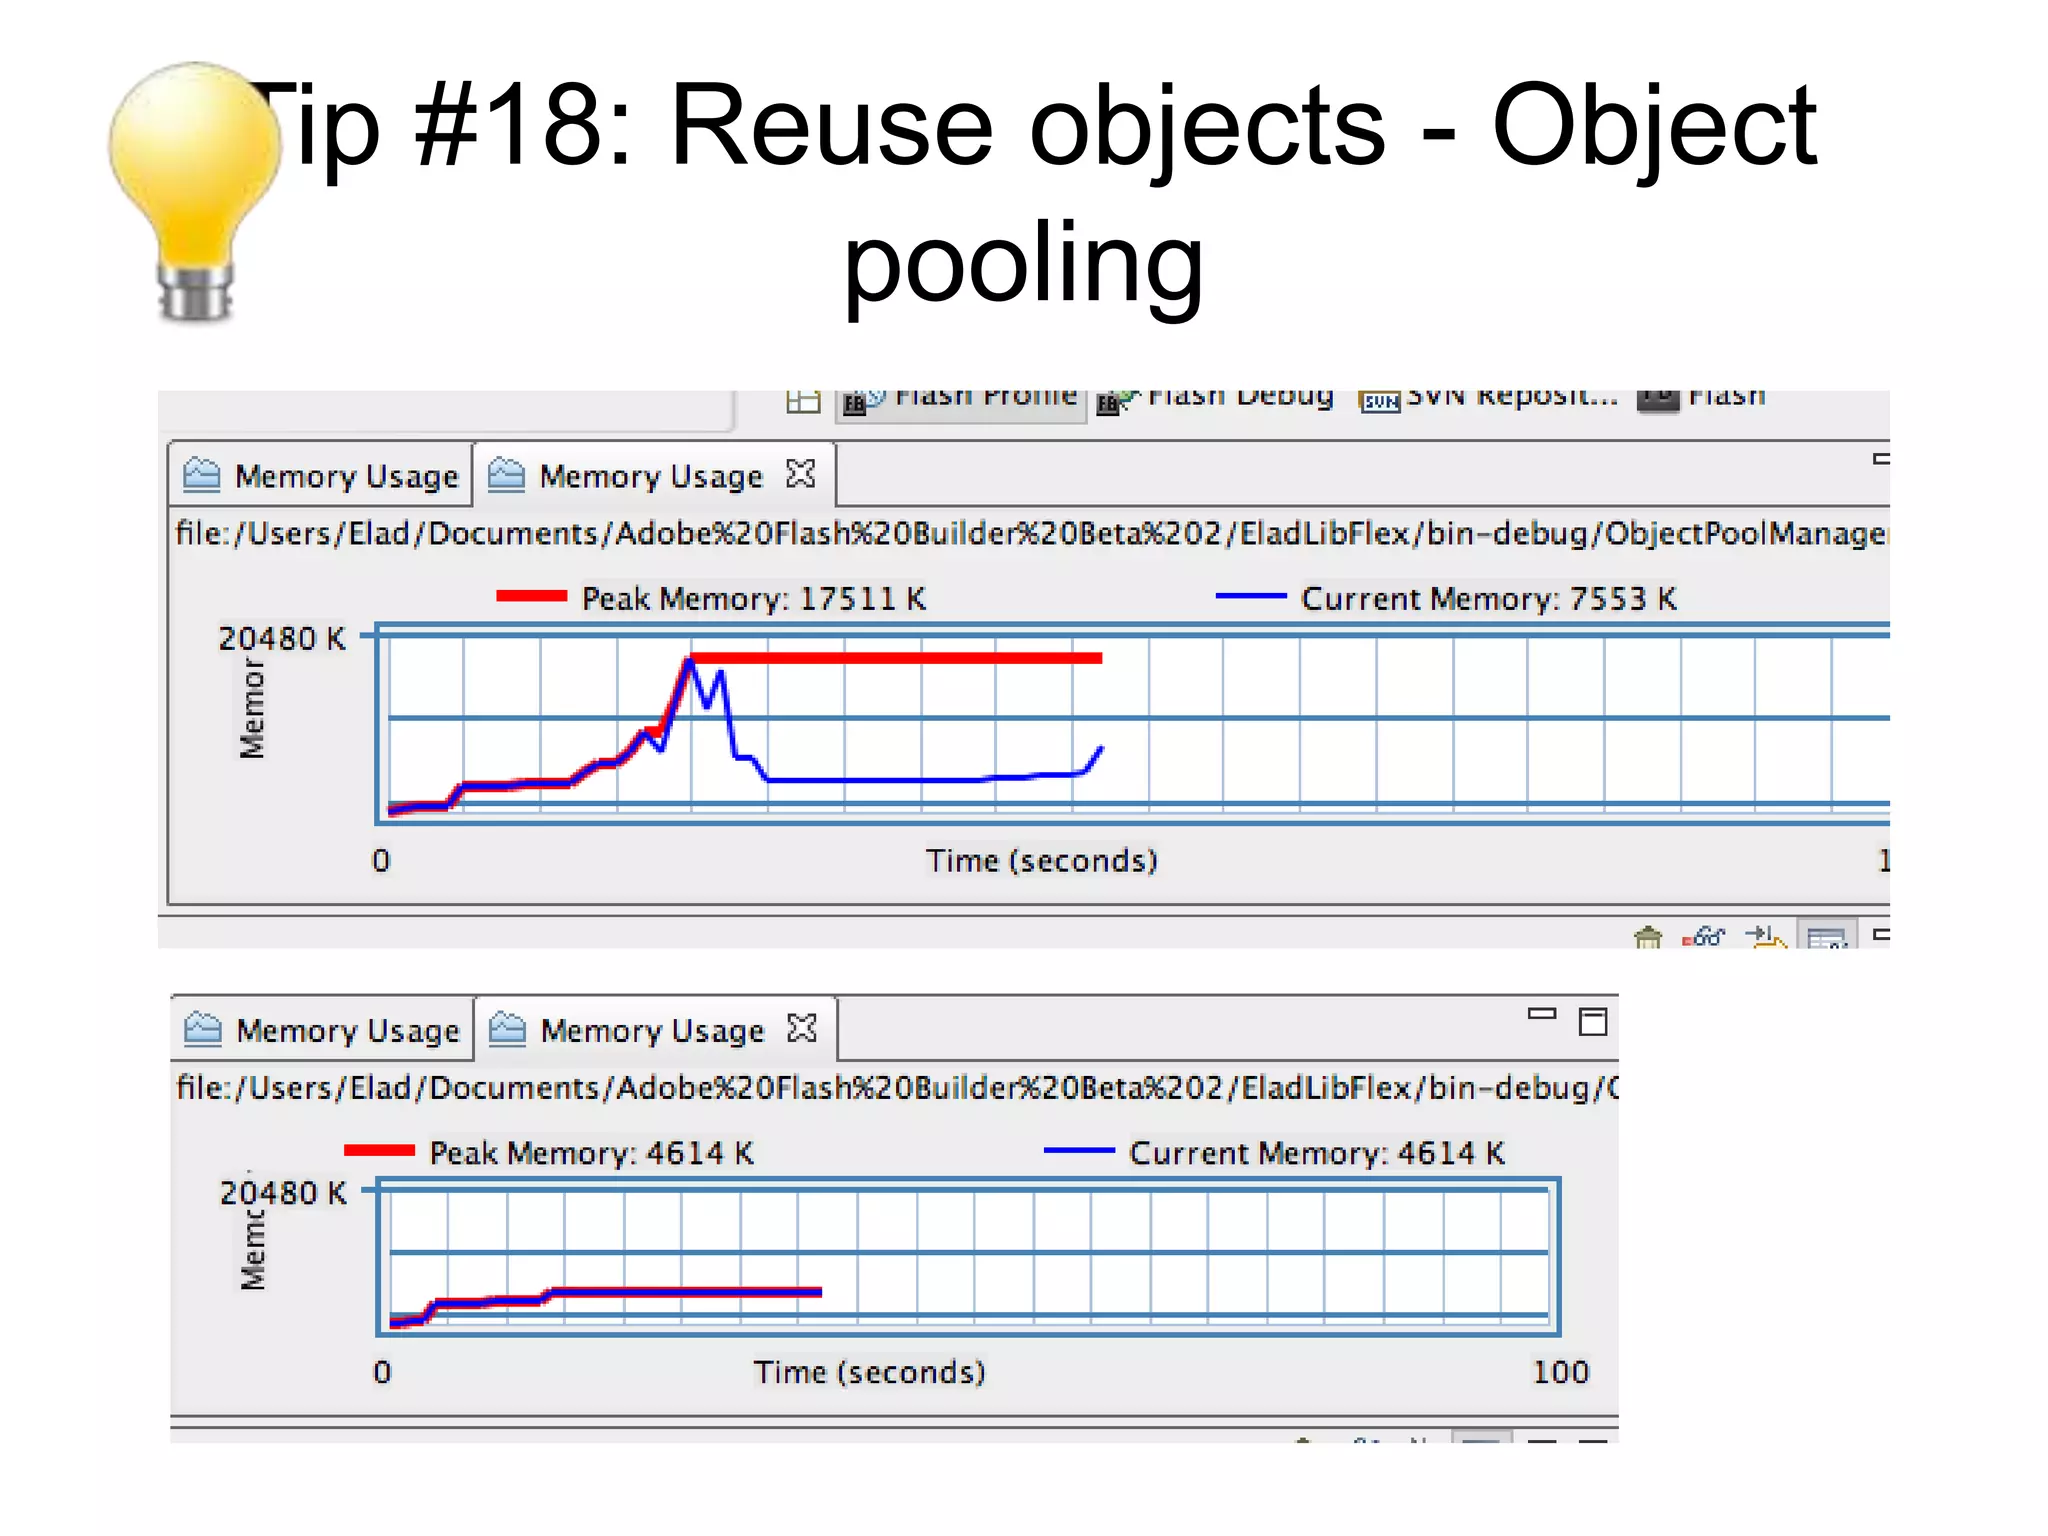The height and width of the screenshot is (1536, 2048).
Task: Click the blue Current Memory 4614 K legend swatch
Action: pyautogui.click(x=1079, y=1151)
